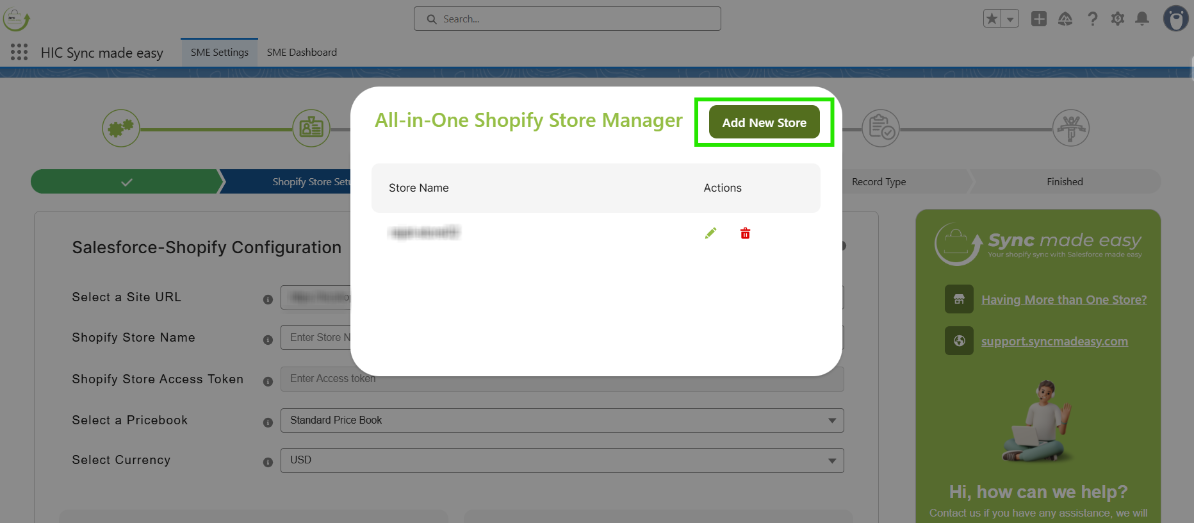1194x523 pixels.
Task: Select the Finished path step
Action: (1065, 182)
